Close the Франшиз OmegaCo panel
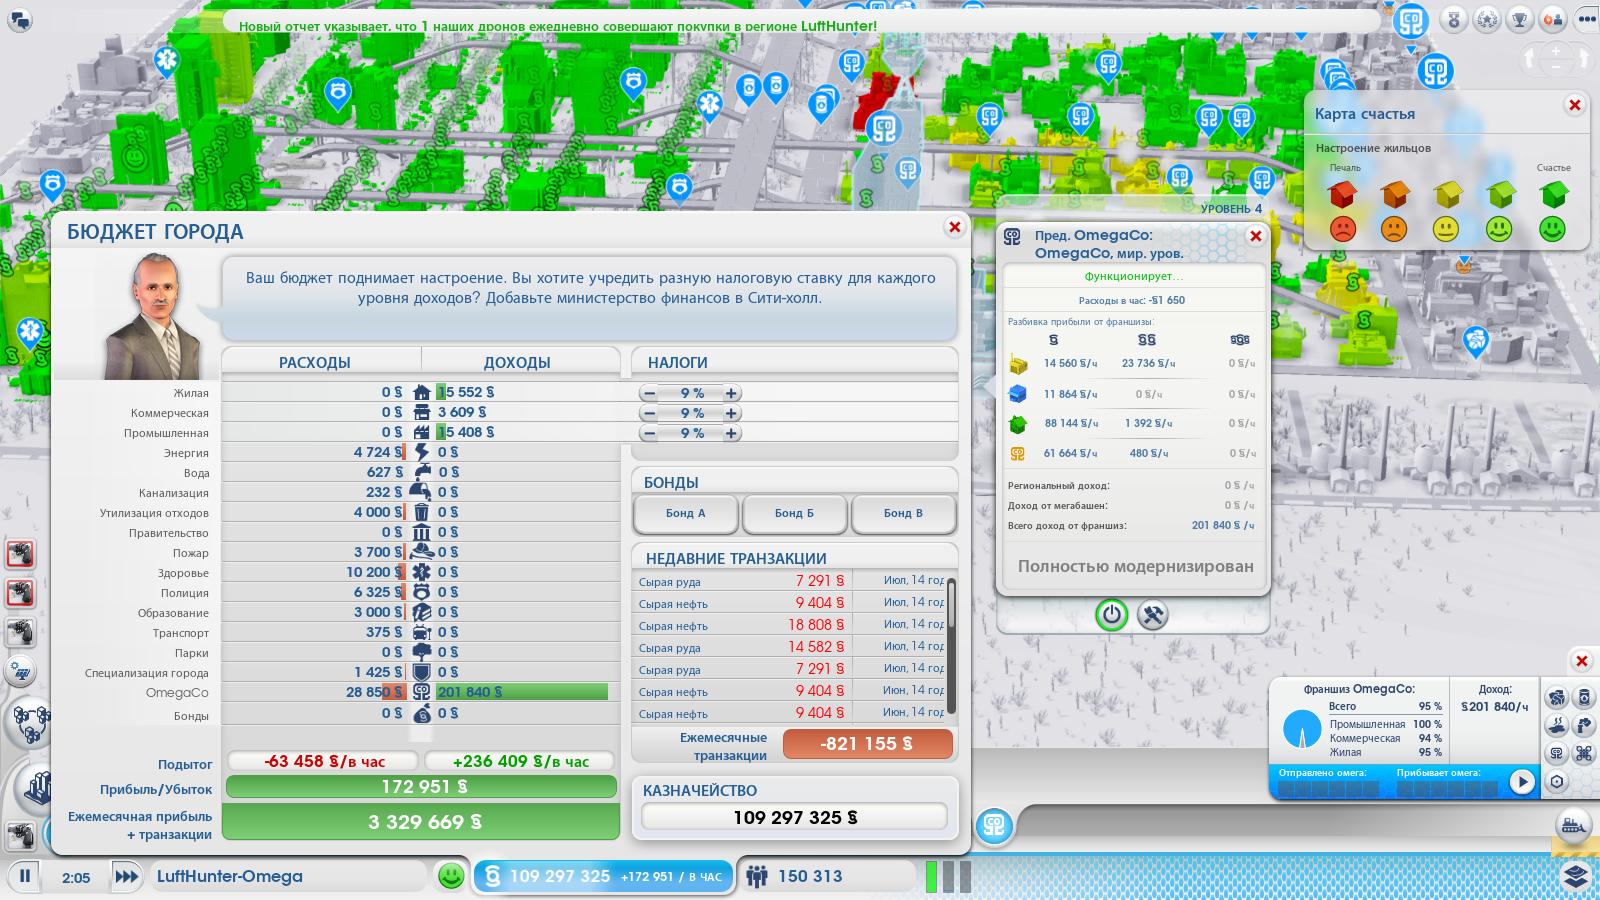 click(1582, 661)
